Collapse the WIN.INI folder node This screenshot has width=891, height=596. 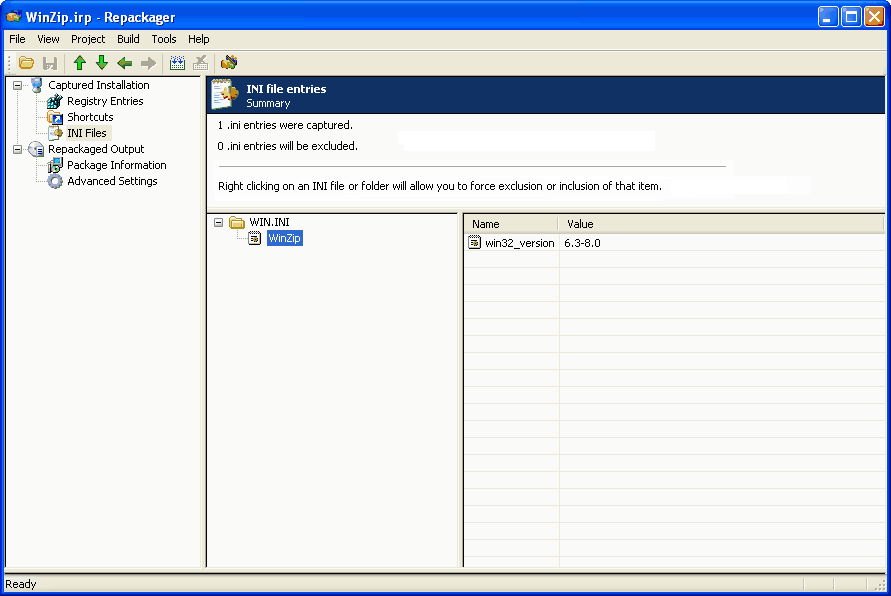tap(219, 222)
